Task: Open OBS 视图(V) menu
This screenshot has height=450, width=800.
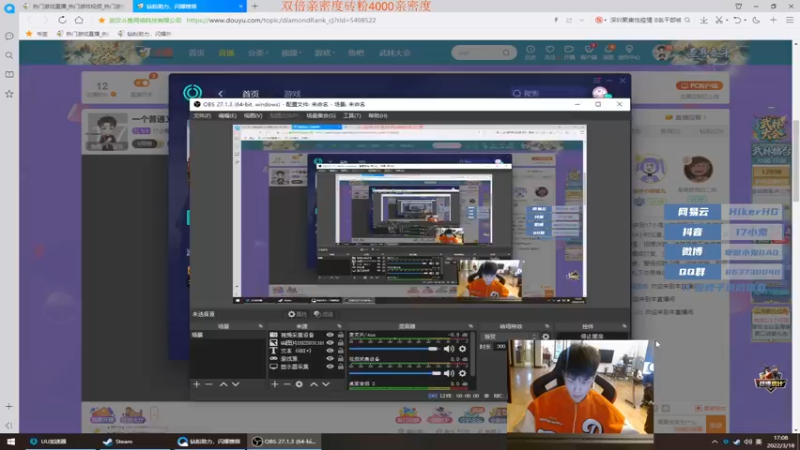Action: [253, 116]
